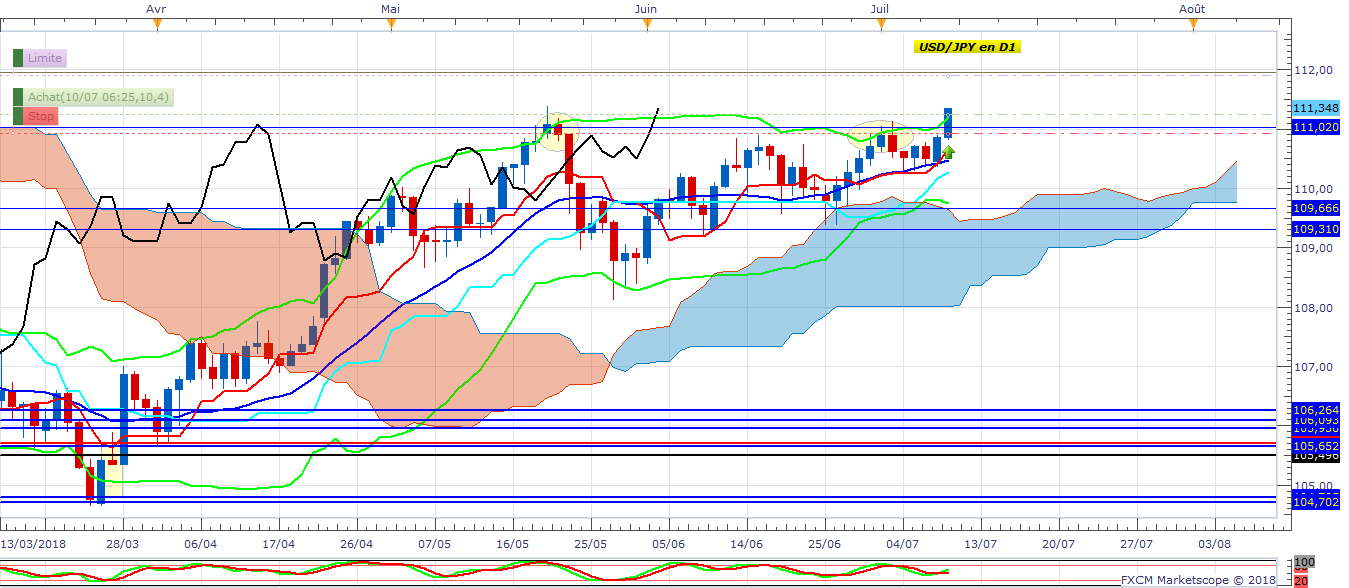Screen dimensions: 1349x588
Task: Click the orange triangle marker under Mai
Action: [391, 25]
